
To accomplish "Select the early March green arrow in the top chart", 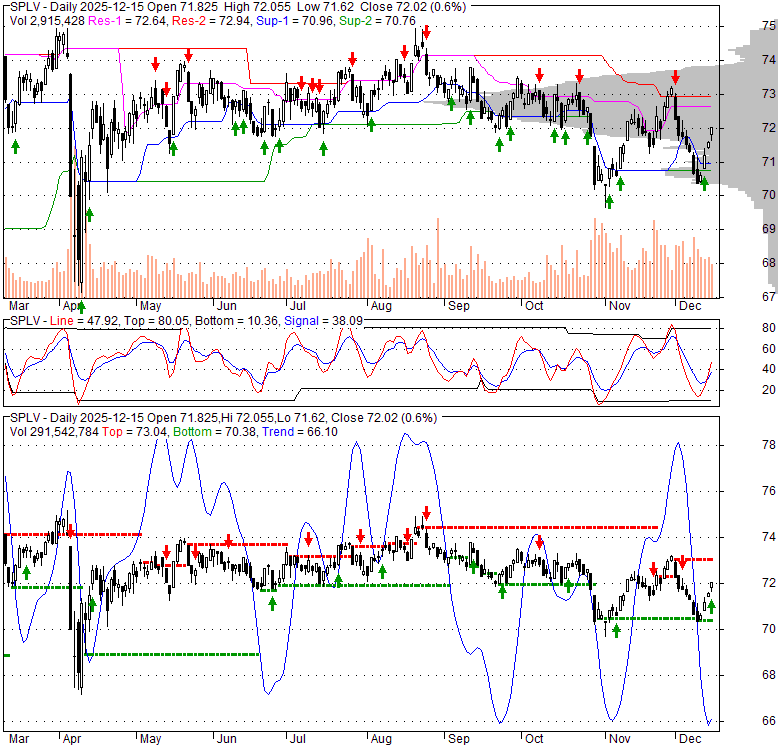I will pos(15,147).
